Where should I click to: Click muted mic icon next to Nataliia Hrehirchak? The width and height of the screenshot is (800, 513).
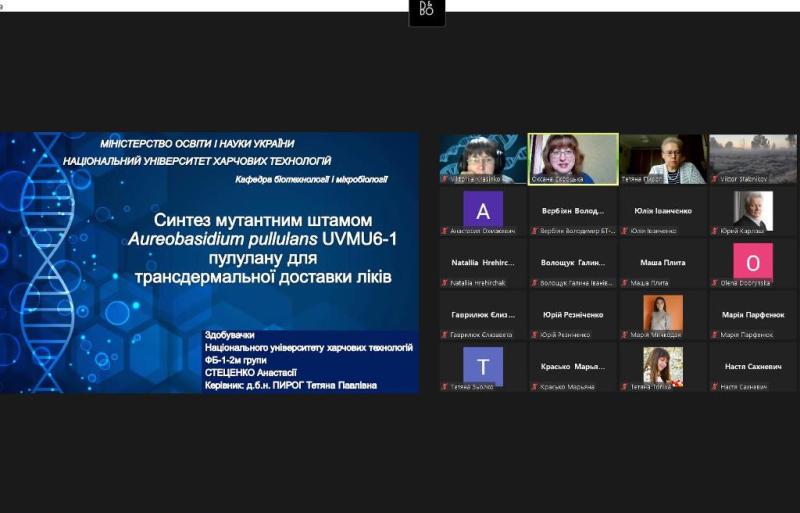click(x=445, y=283)
